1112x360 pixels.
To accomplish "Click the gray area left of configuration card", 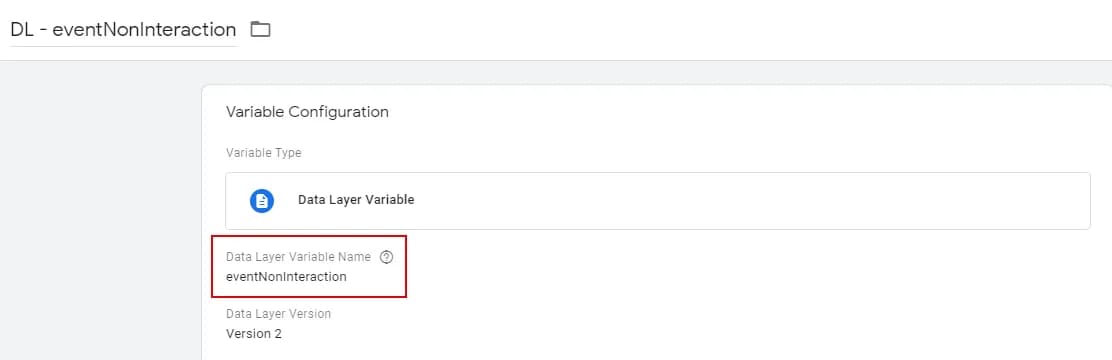I will [101, 213].
